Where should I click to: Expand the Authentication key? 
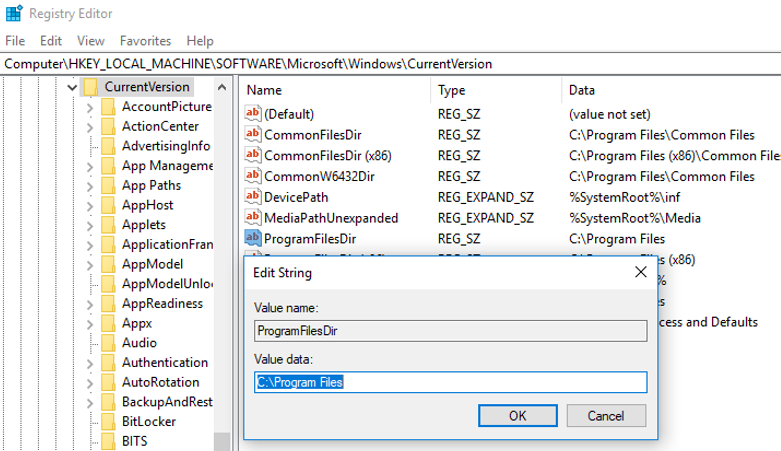[x=90, y=363]
